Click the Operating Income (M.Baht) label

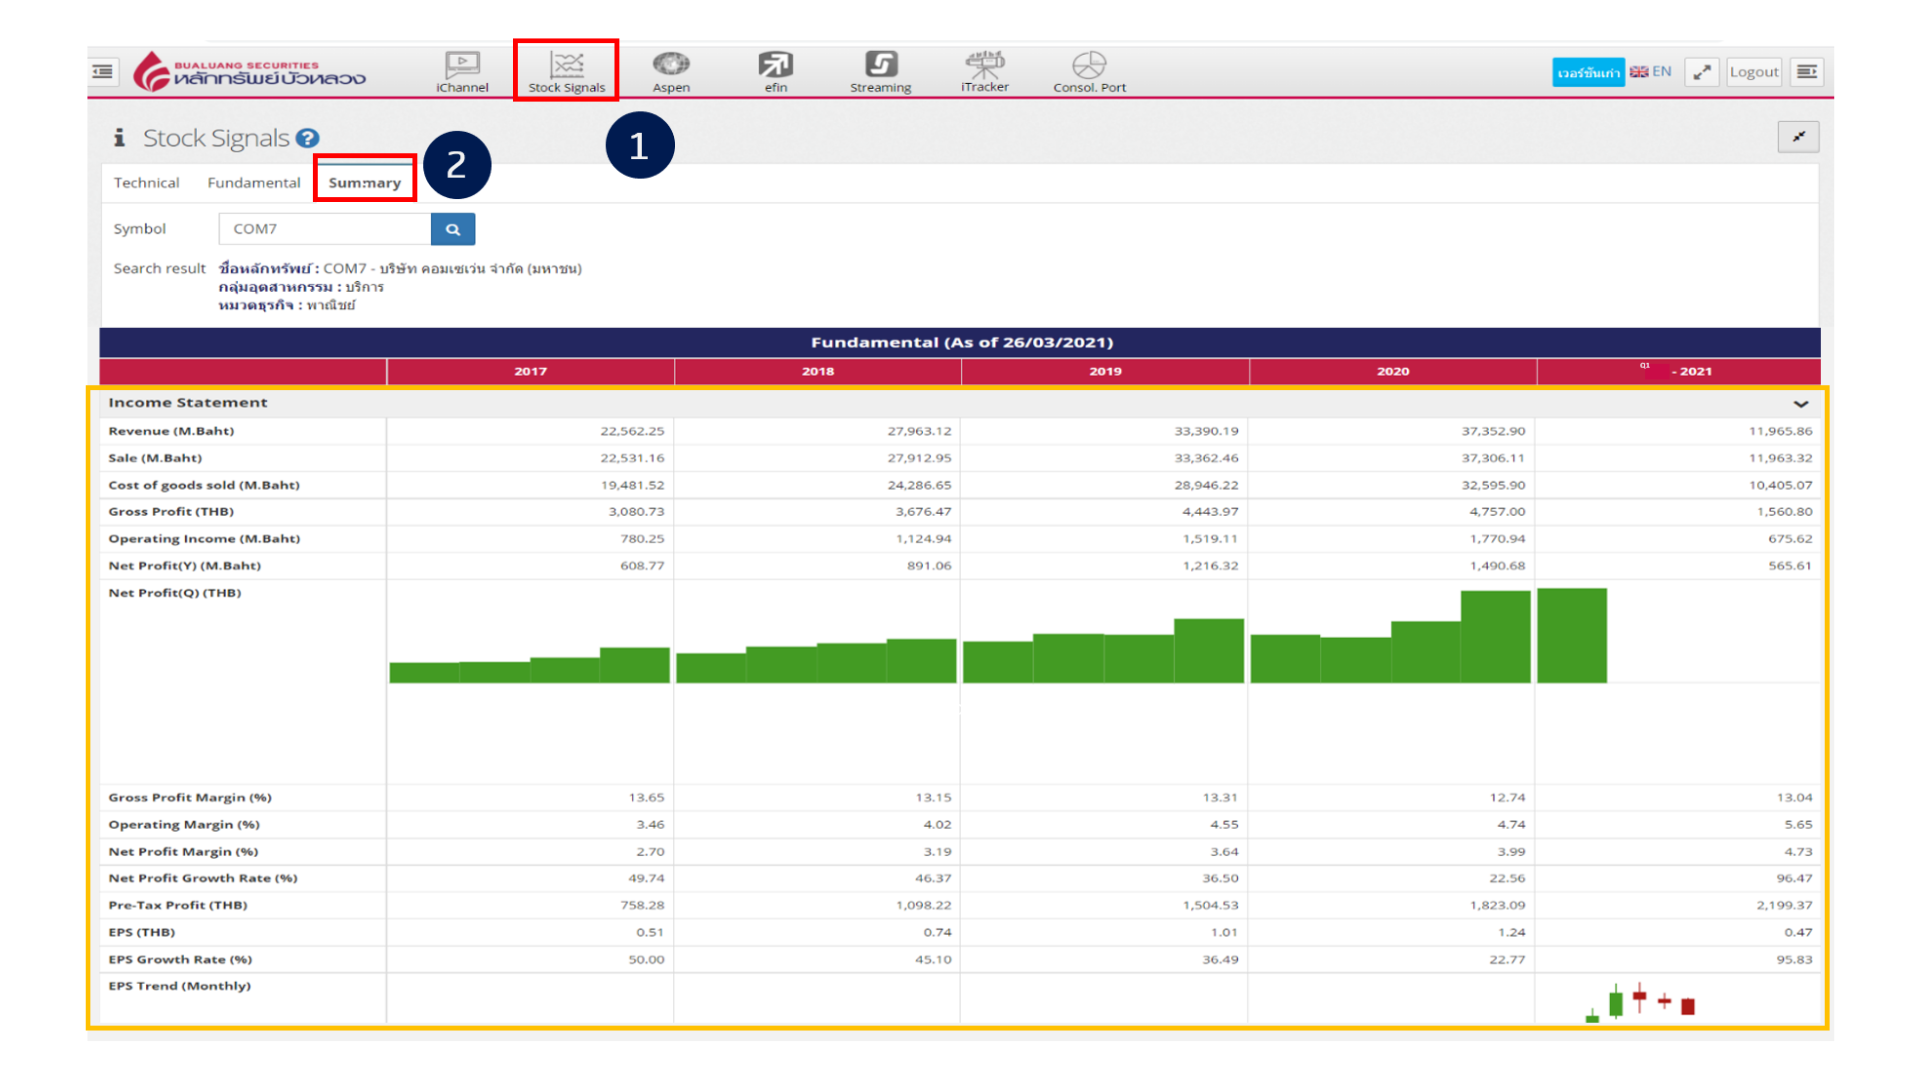point(204,538)
